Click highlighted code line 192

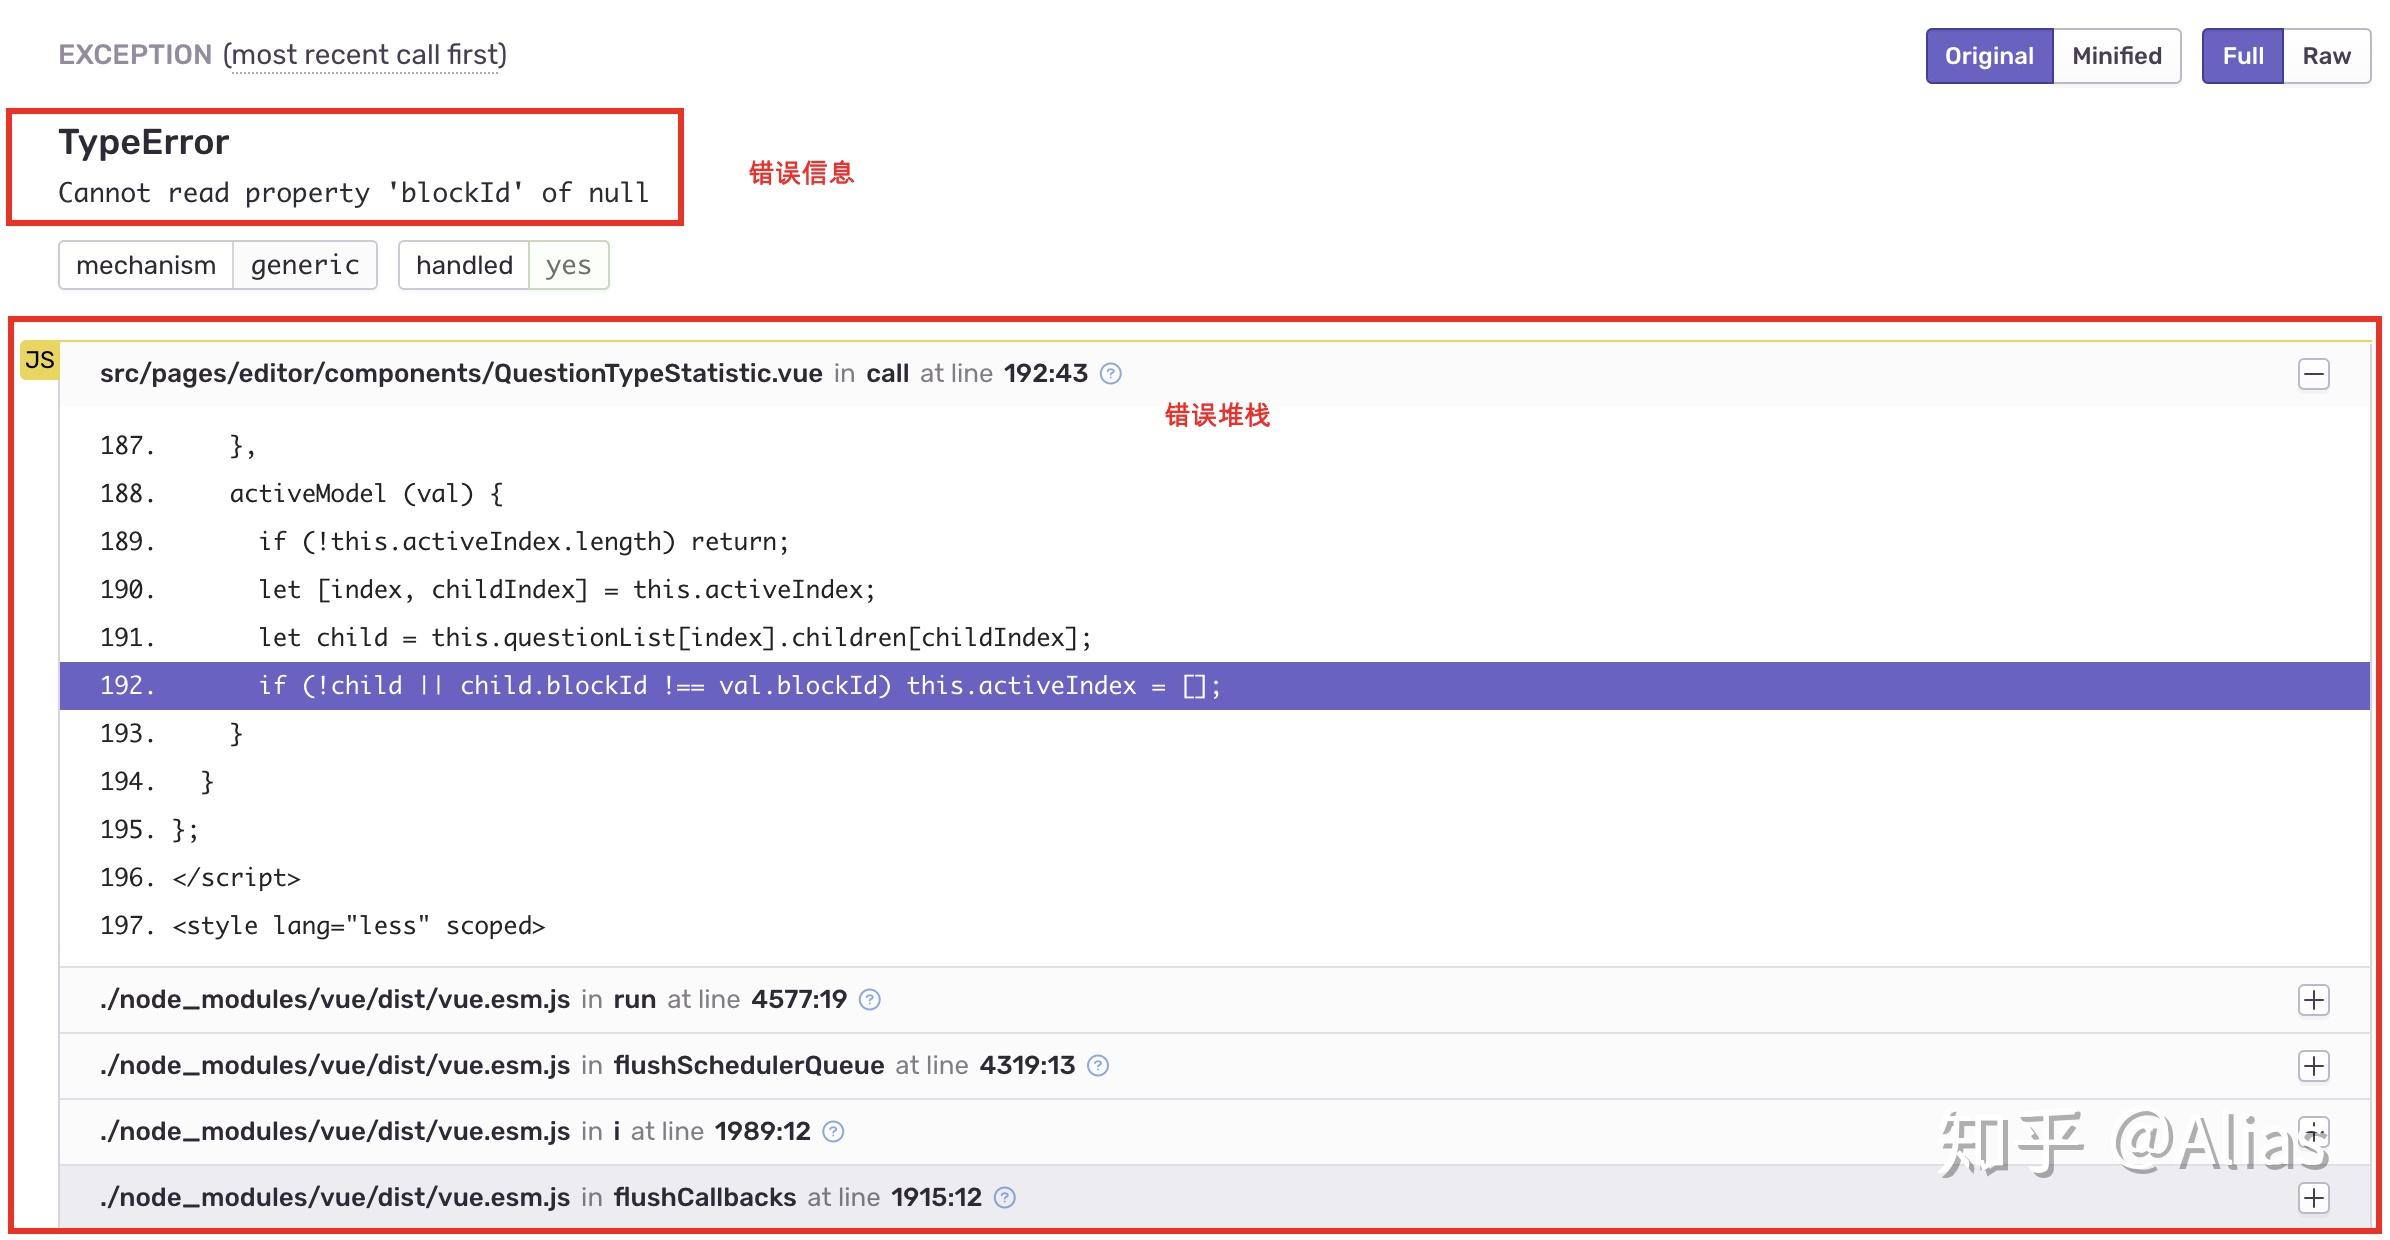[740, 686]
